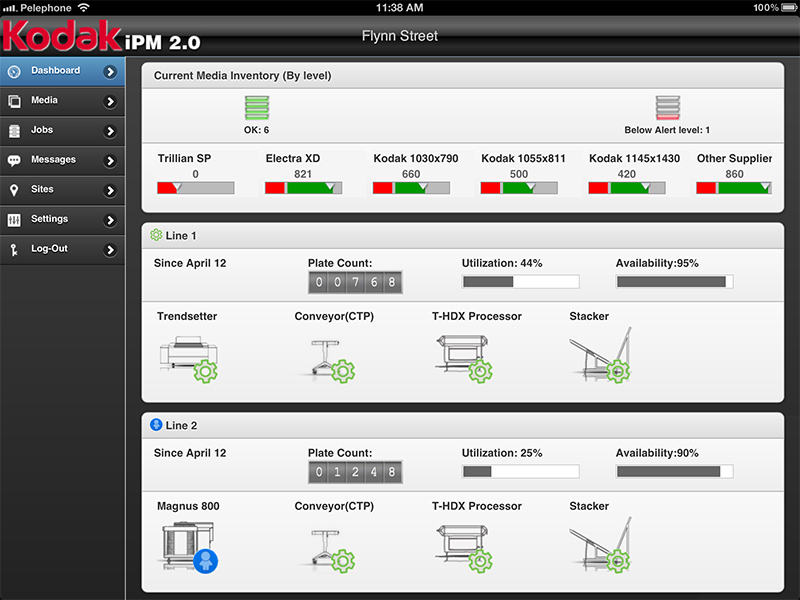The width and height of the screenshot is (800, 600).
Task: Click the Trillian SP inventory level bar
Action: (x=195, y=188)
